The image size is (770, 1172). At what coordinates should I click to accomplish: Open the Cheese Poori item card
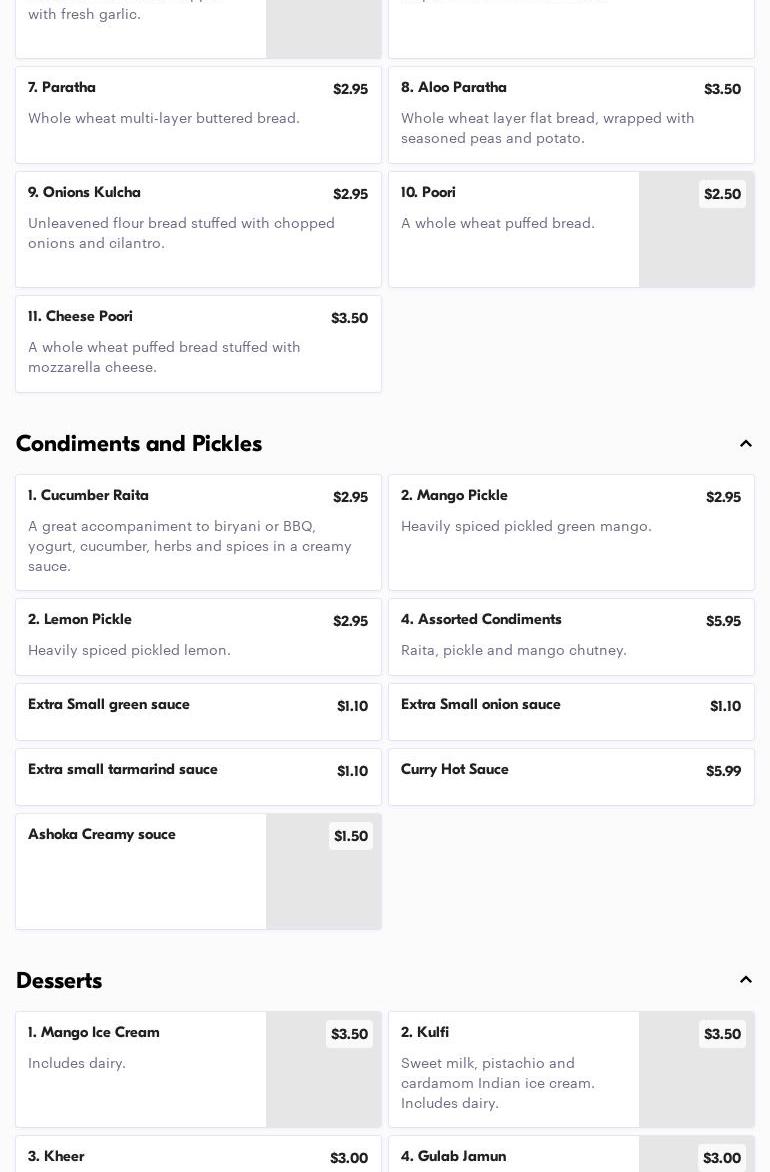[x=198, y=343]
